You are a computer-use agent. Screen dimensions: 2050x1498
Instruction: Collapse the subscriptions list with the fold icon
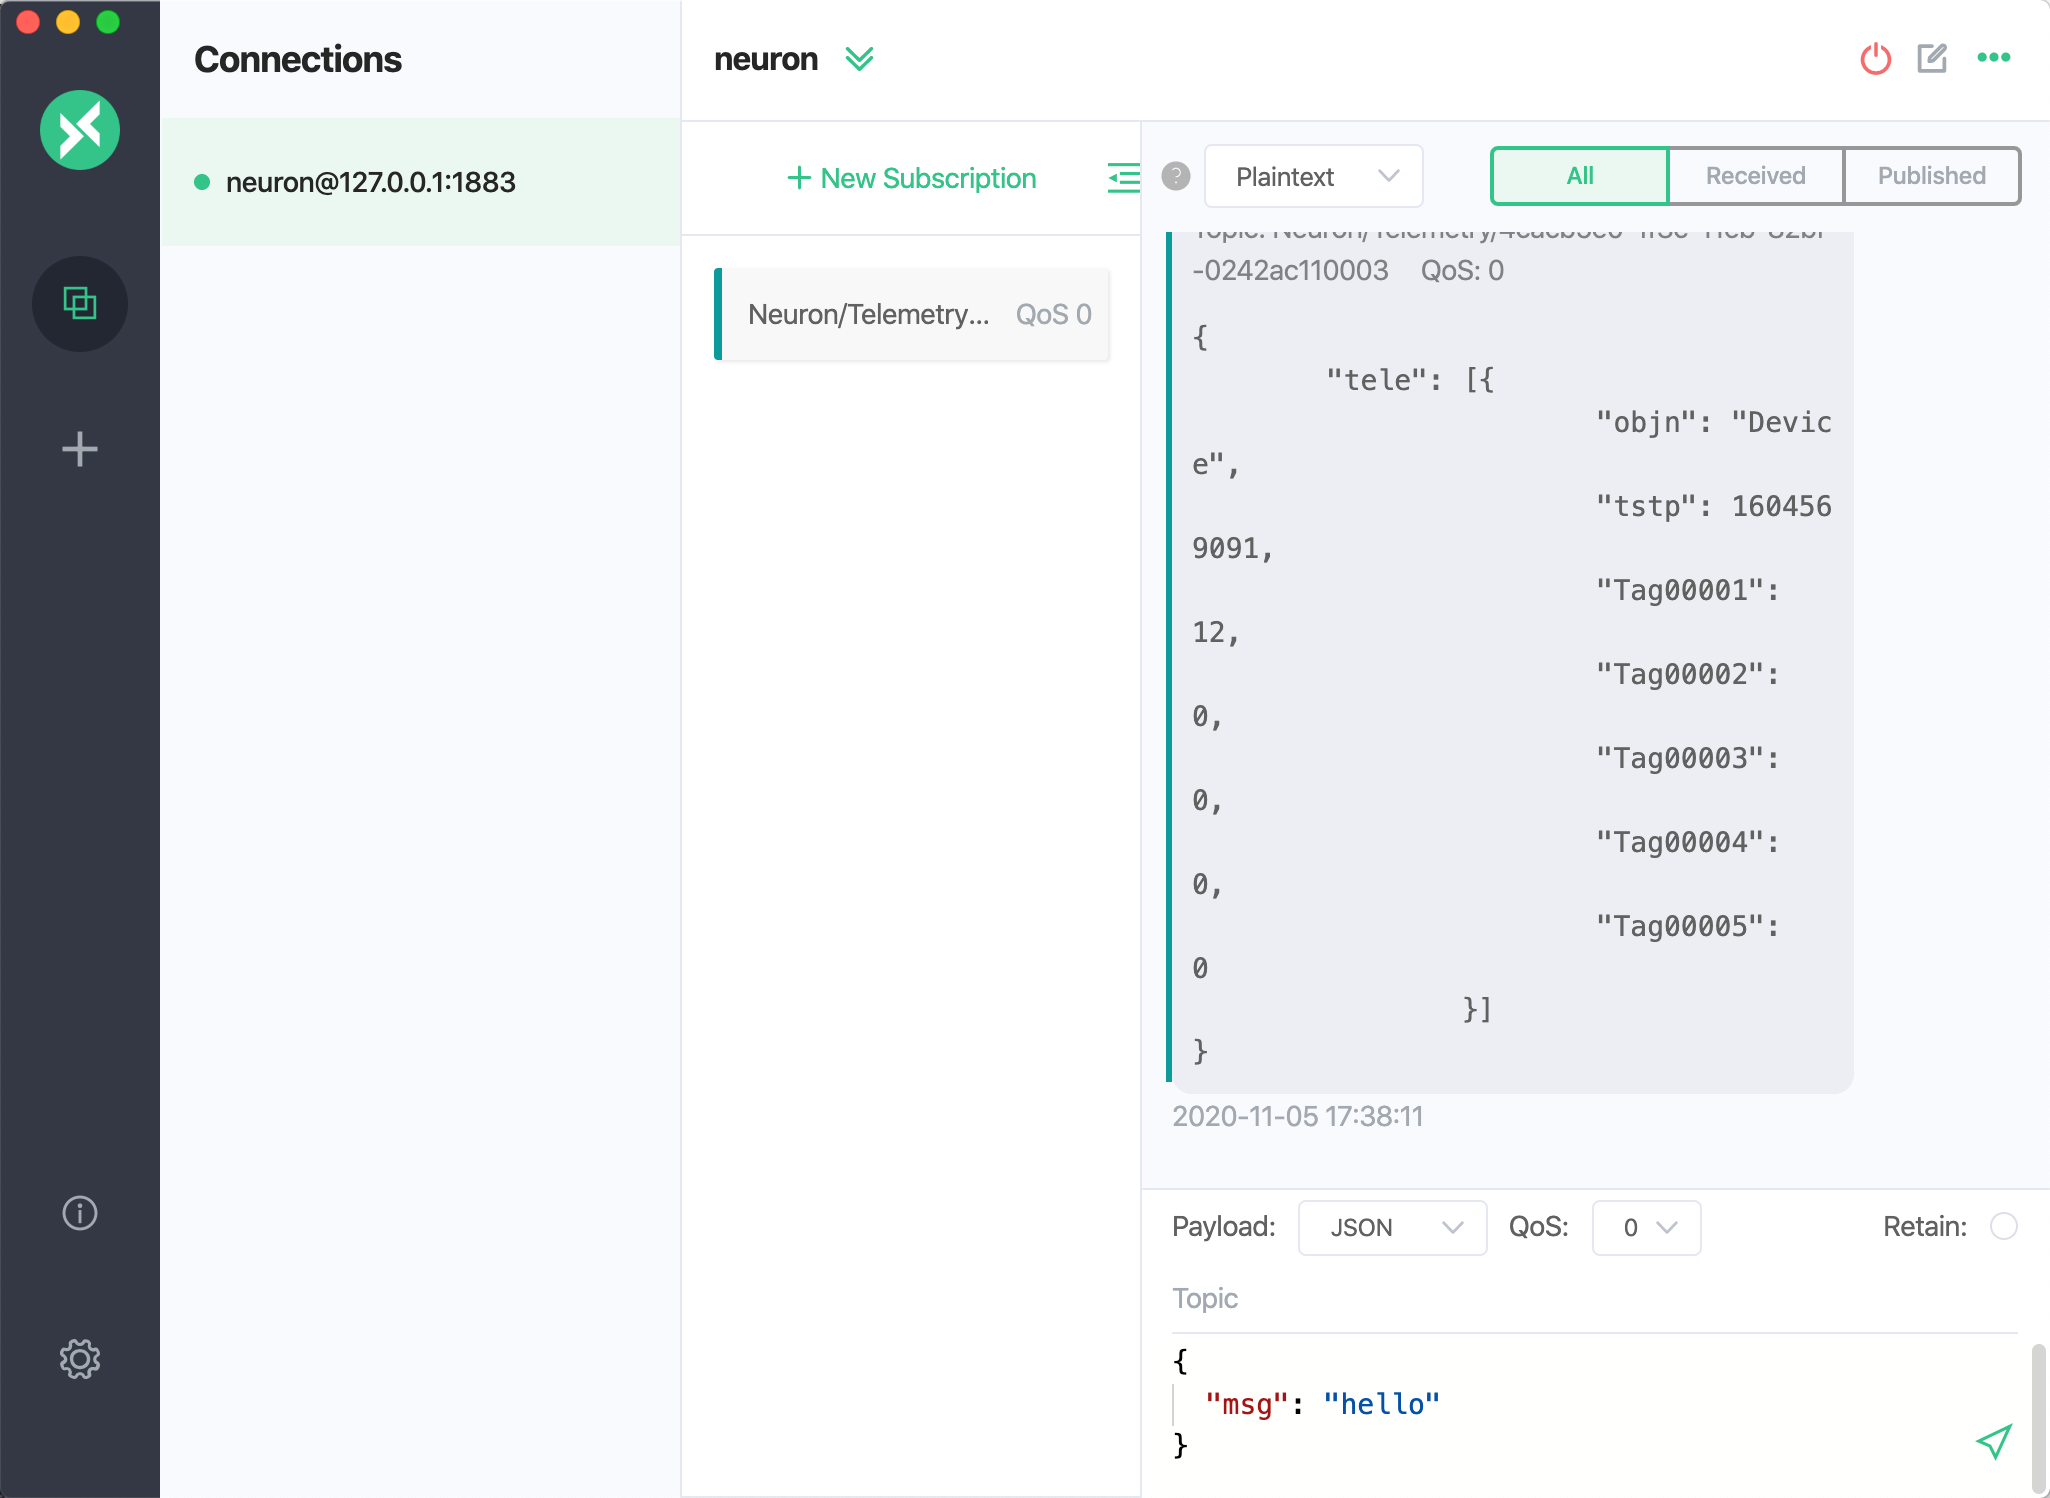(x=1124, y=178)
